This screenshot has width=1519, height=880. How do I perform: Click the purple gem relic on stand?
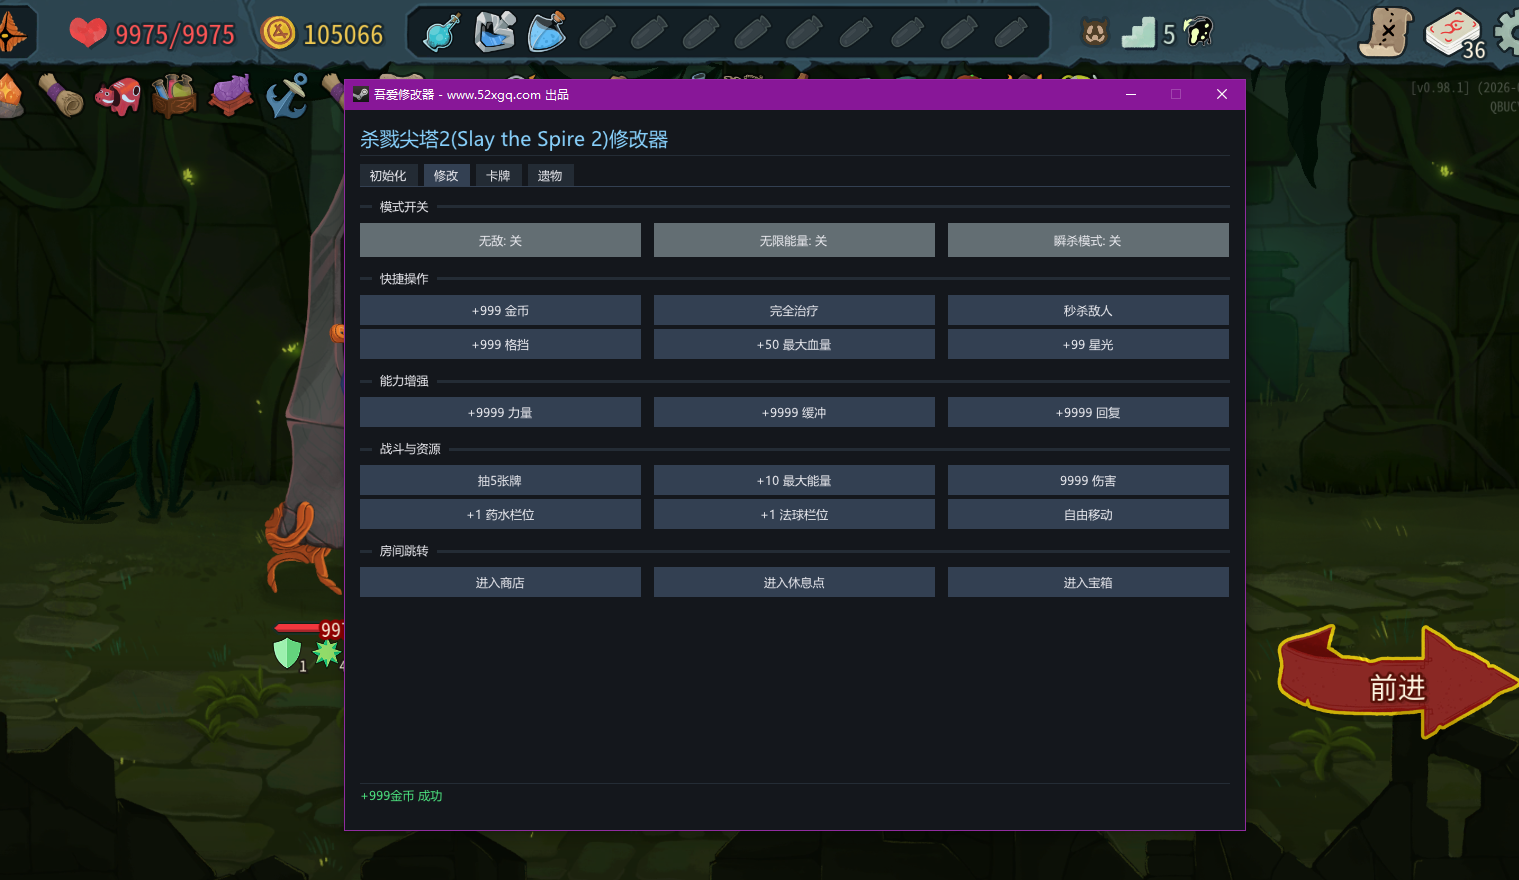(231, 94)
